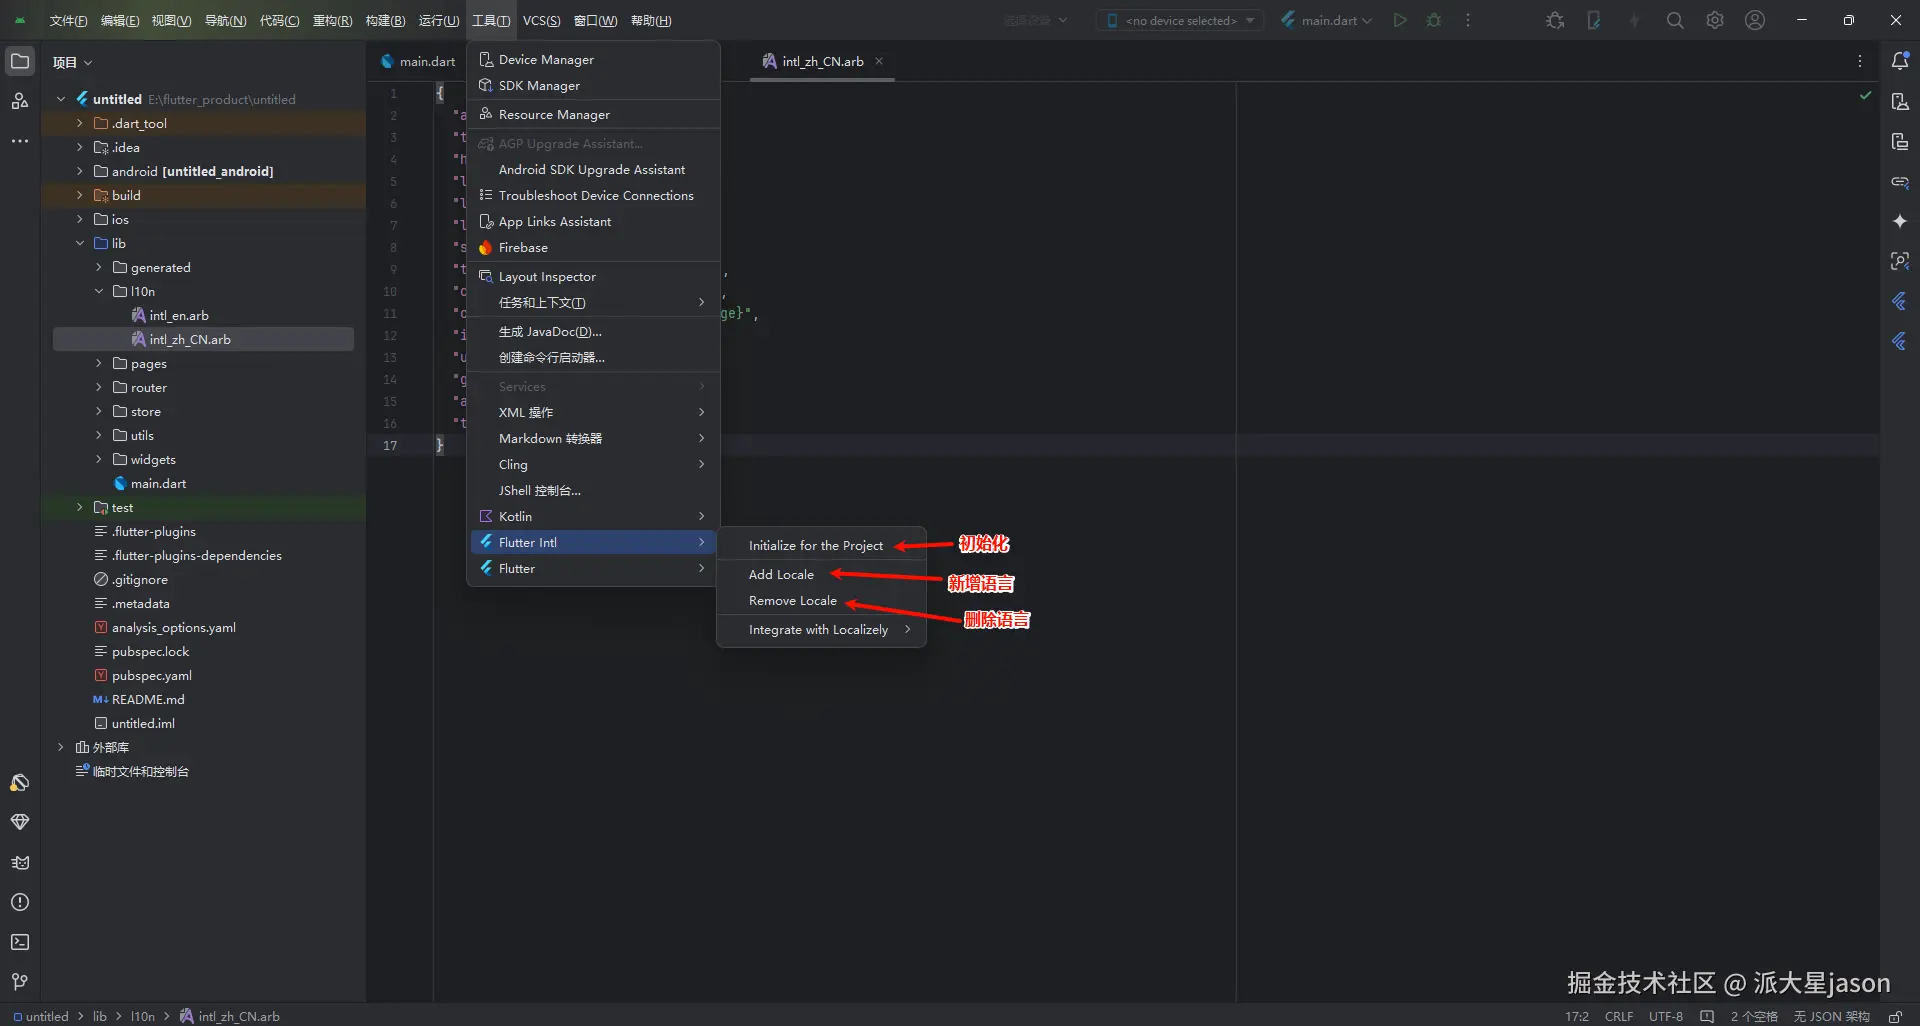The height and width of the screenshot is (1026, 1920).
Task: Open the Notifications bell icon
Action: (1900, 61)
